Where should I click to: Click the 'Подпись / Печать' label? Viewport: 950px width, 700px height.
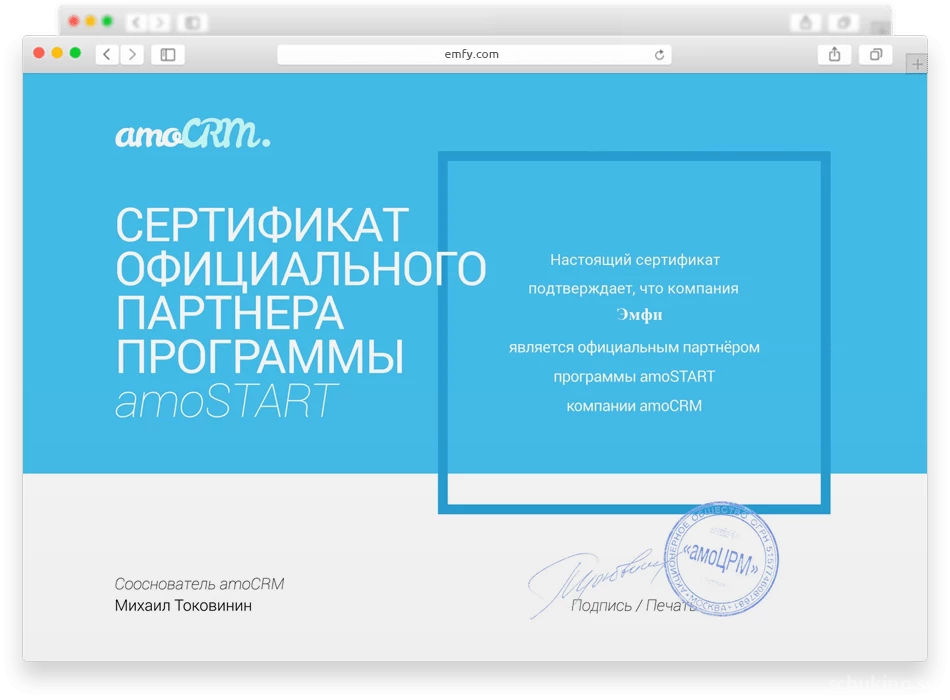pos(633,605)
